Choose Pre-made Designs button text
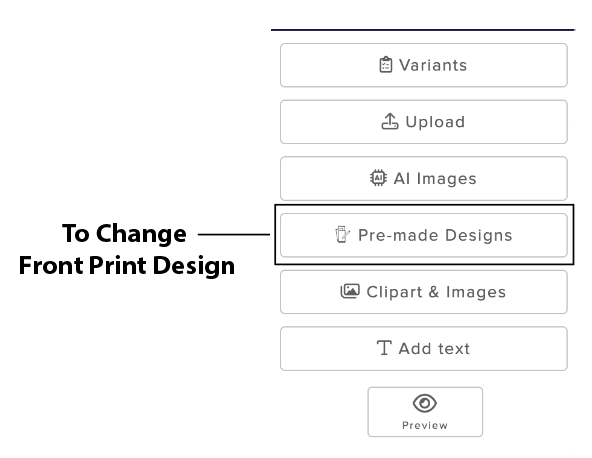 point(435,235)
